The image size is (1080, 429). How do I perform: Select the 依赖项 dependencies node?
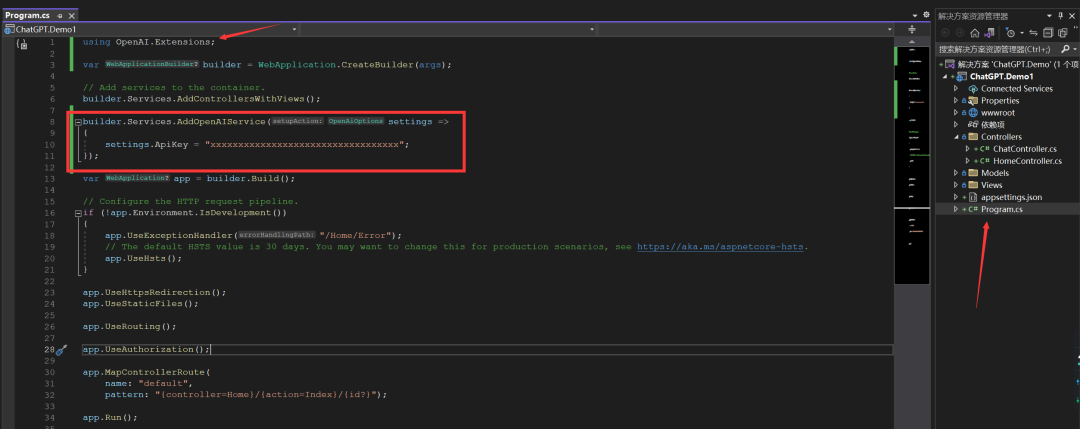pyautogui.click(x=993, y=125)
